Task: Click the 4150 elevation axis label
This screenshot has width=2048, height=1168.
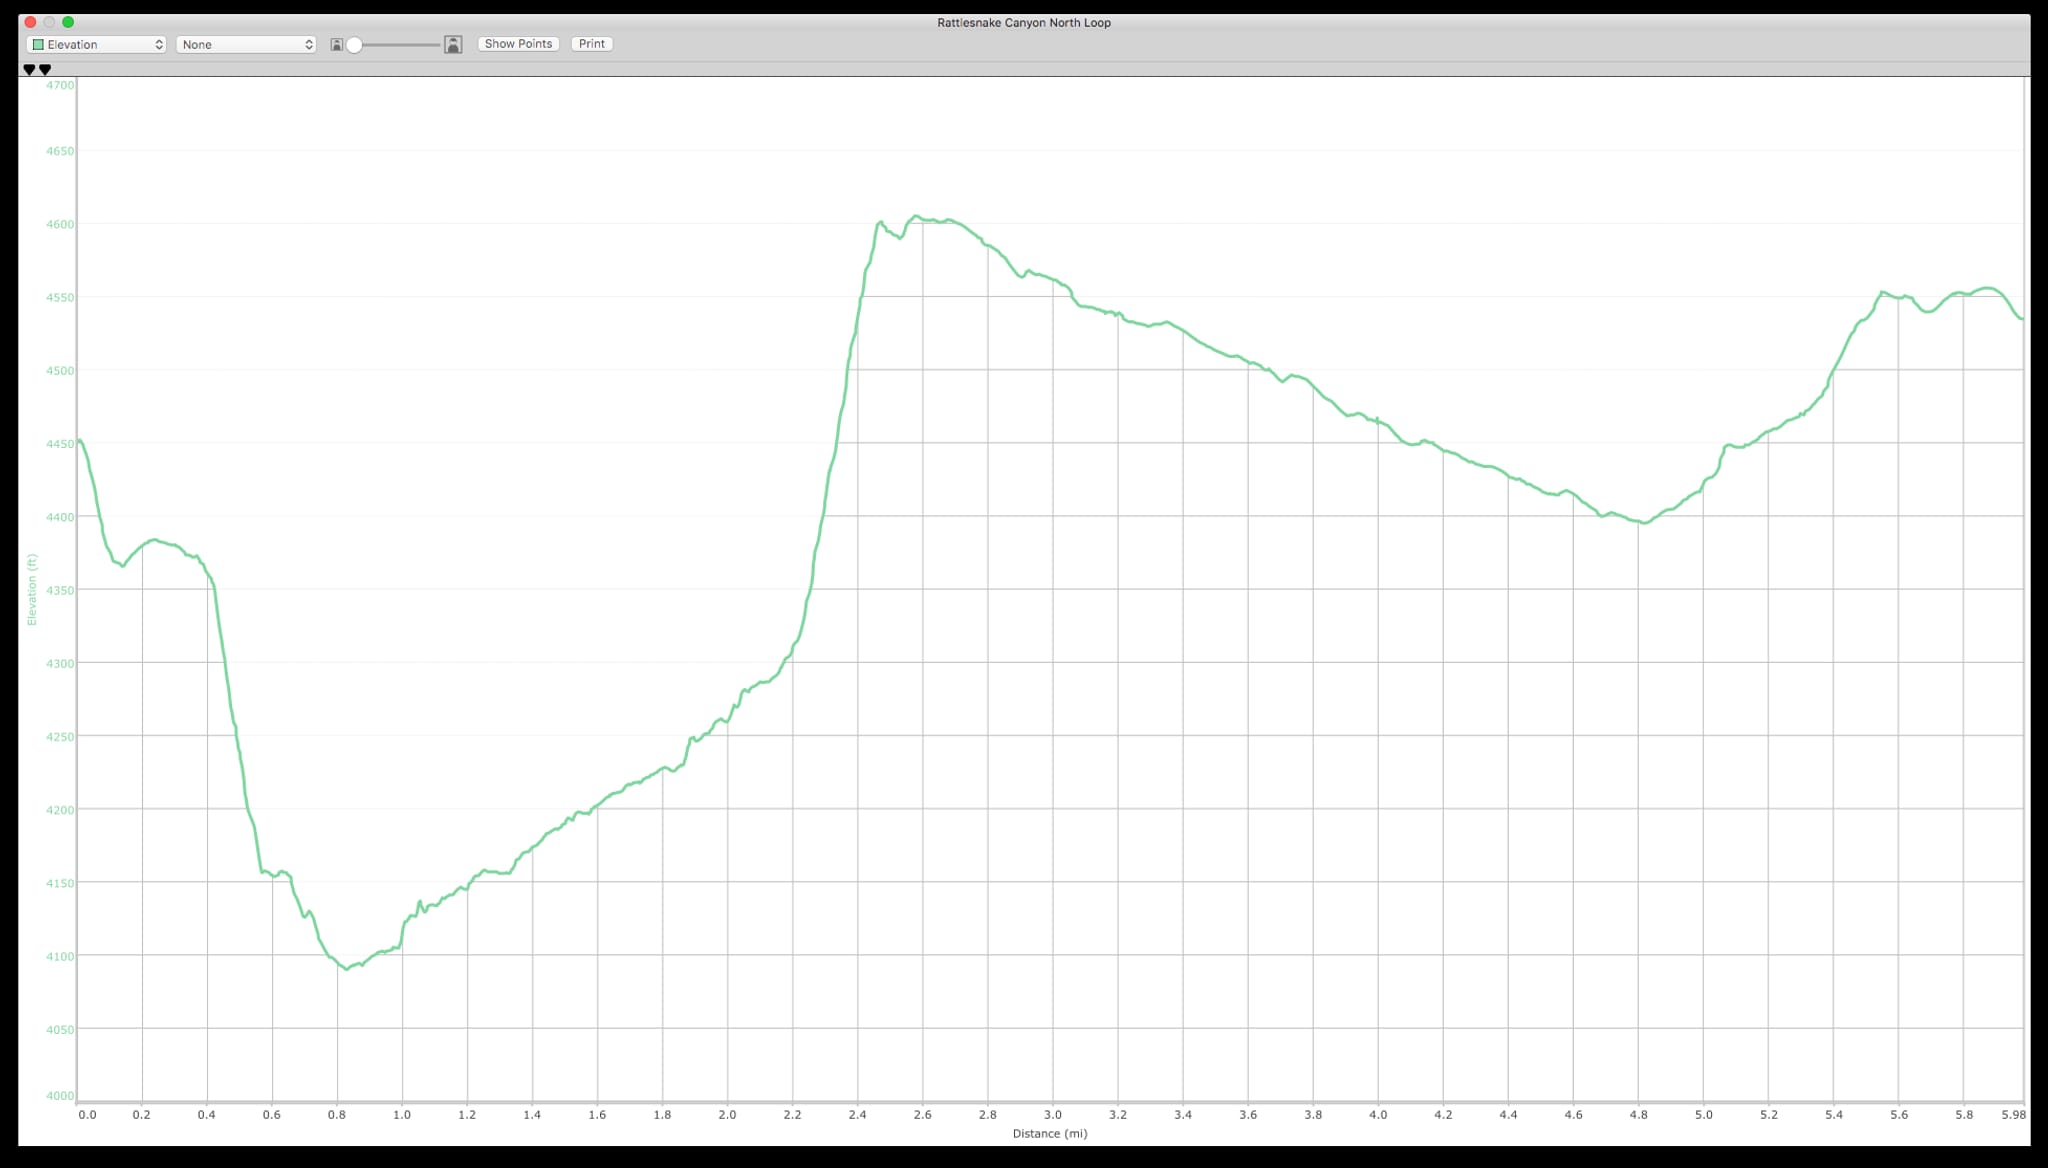Action: pos(60,883)
